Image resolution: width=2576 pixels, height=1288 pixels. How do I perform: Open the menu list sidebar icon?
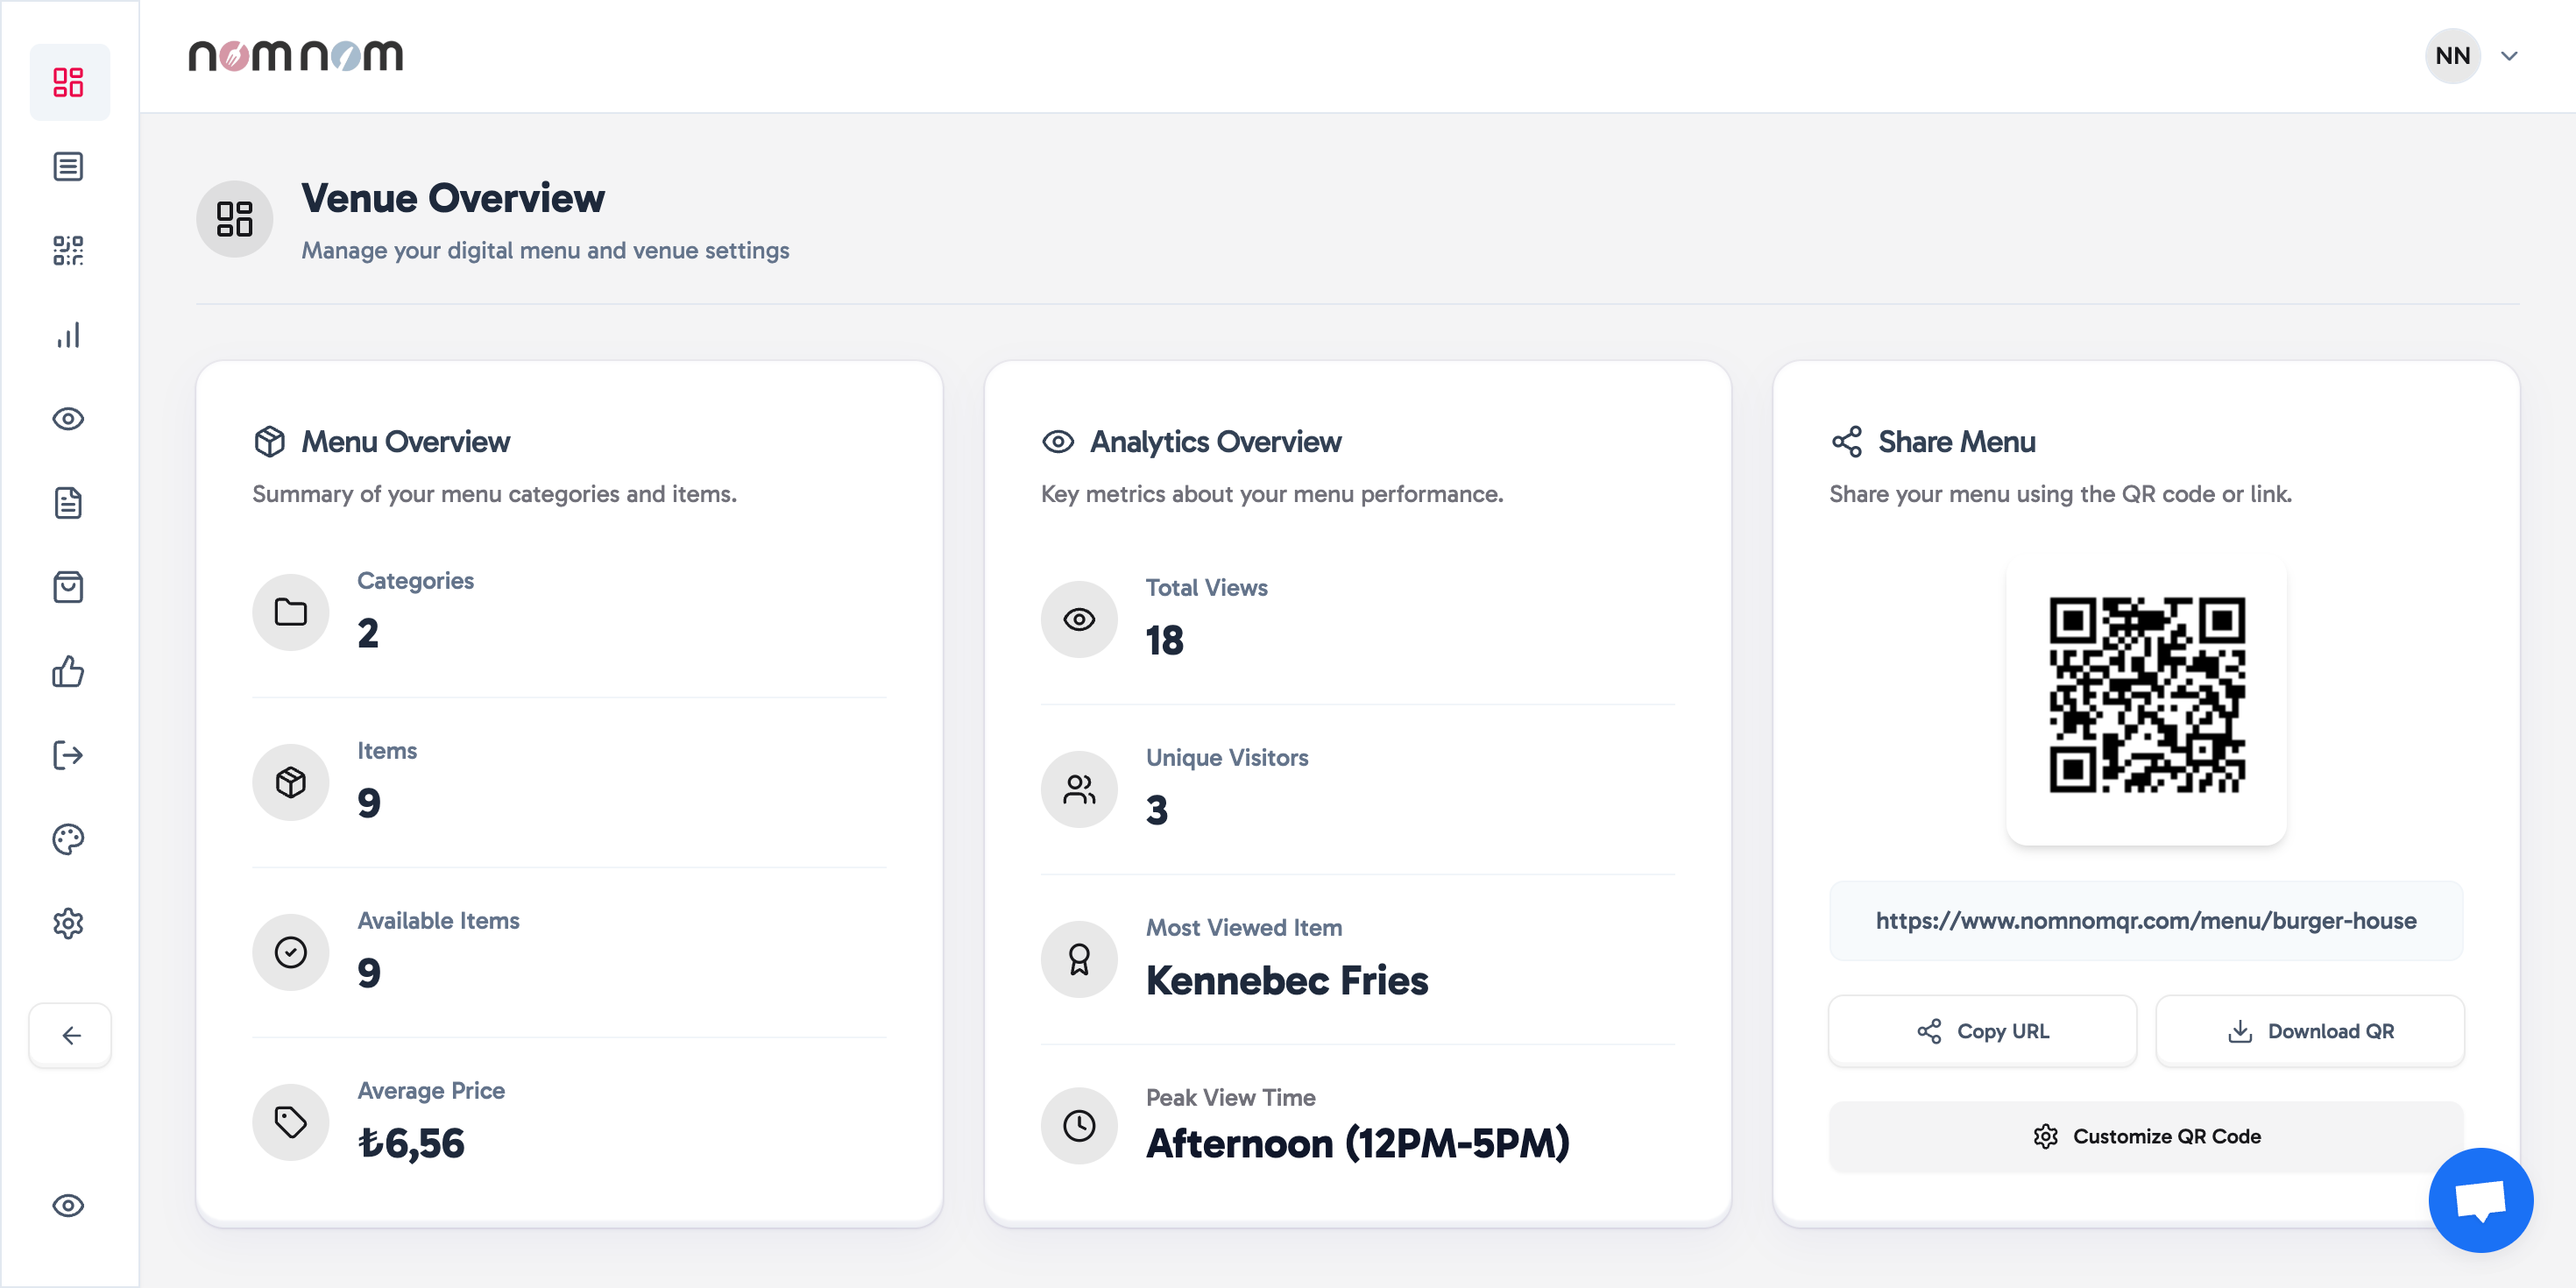pyautogui.click(x=69, y=166)
